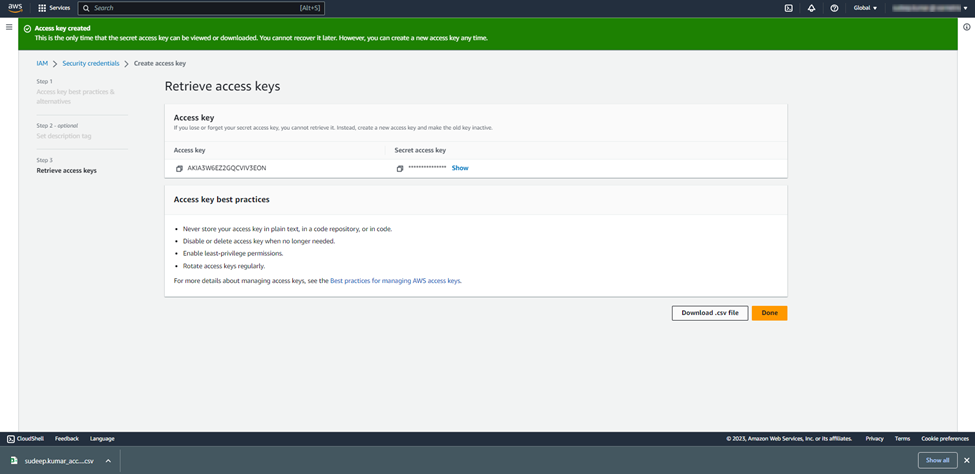975x474 pixels.
Task: Select the access key ID text
Action: click(227, 168)
